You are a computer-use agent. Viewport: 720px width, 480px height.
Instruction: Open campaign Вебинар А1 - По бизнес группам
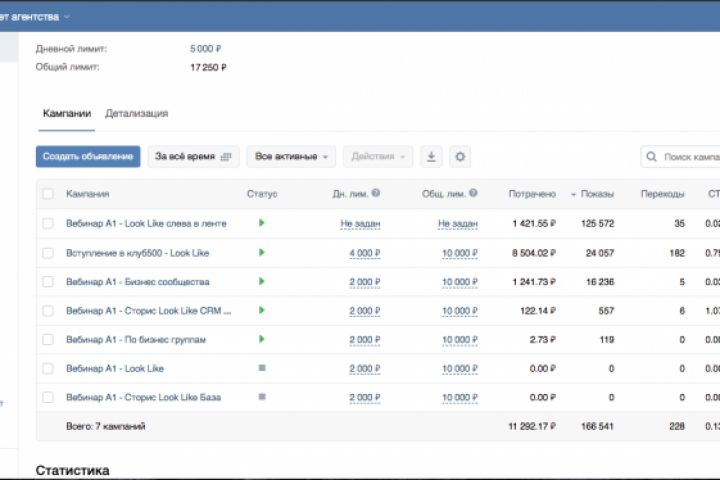tap(136, 339)
